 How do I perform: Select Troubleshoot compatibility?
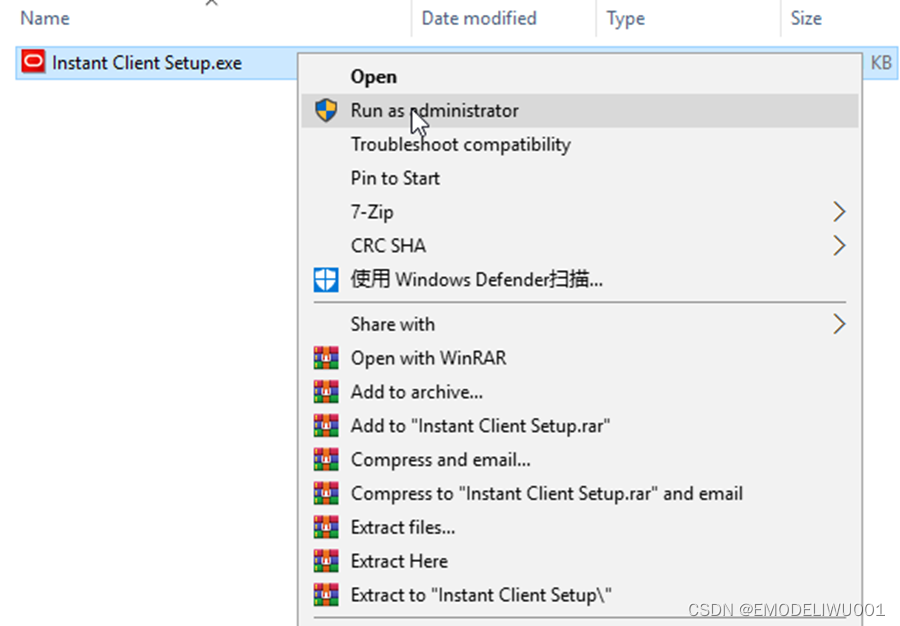pyautogui.click(x=460, y=145)
